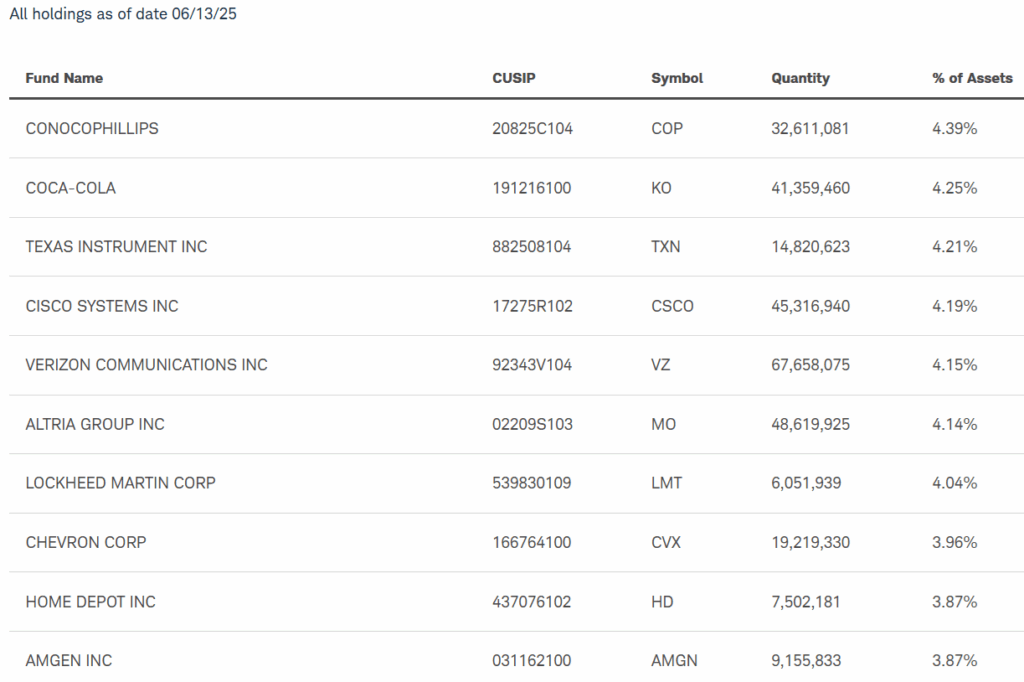Click CUSIP value 437076102

tap(532, 602)
